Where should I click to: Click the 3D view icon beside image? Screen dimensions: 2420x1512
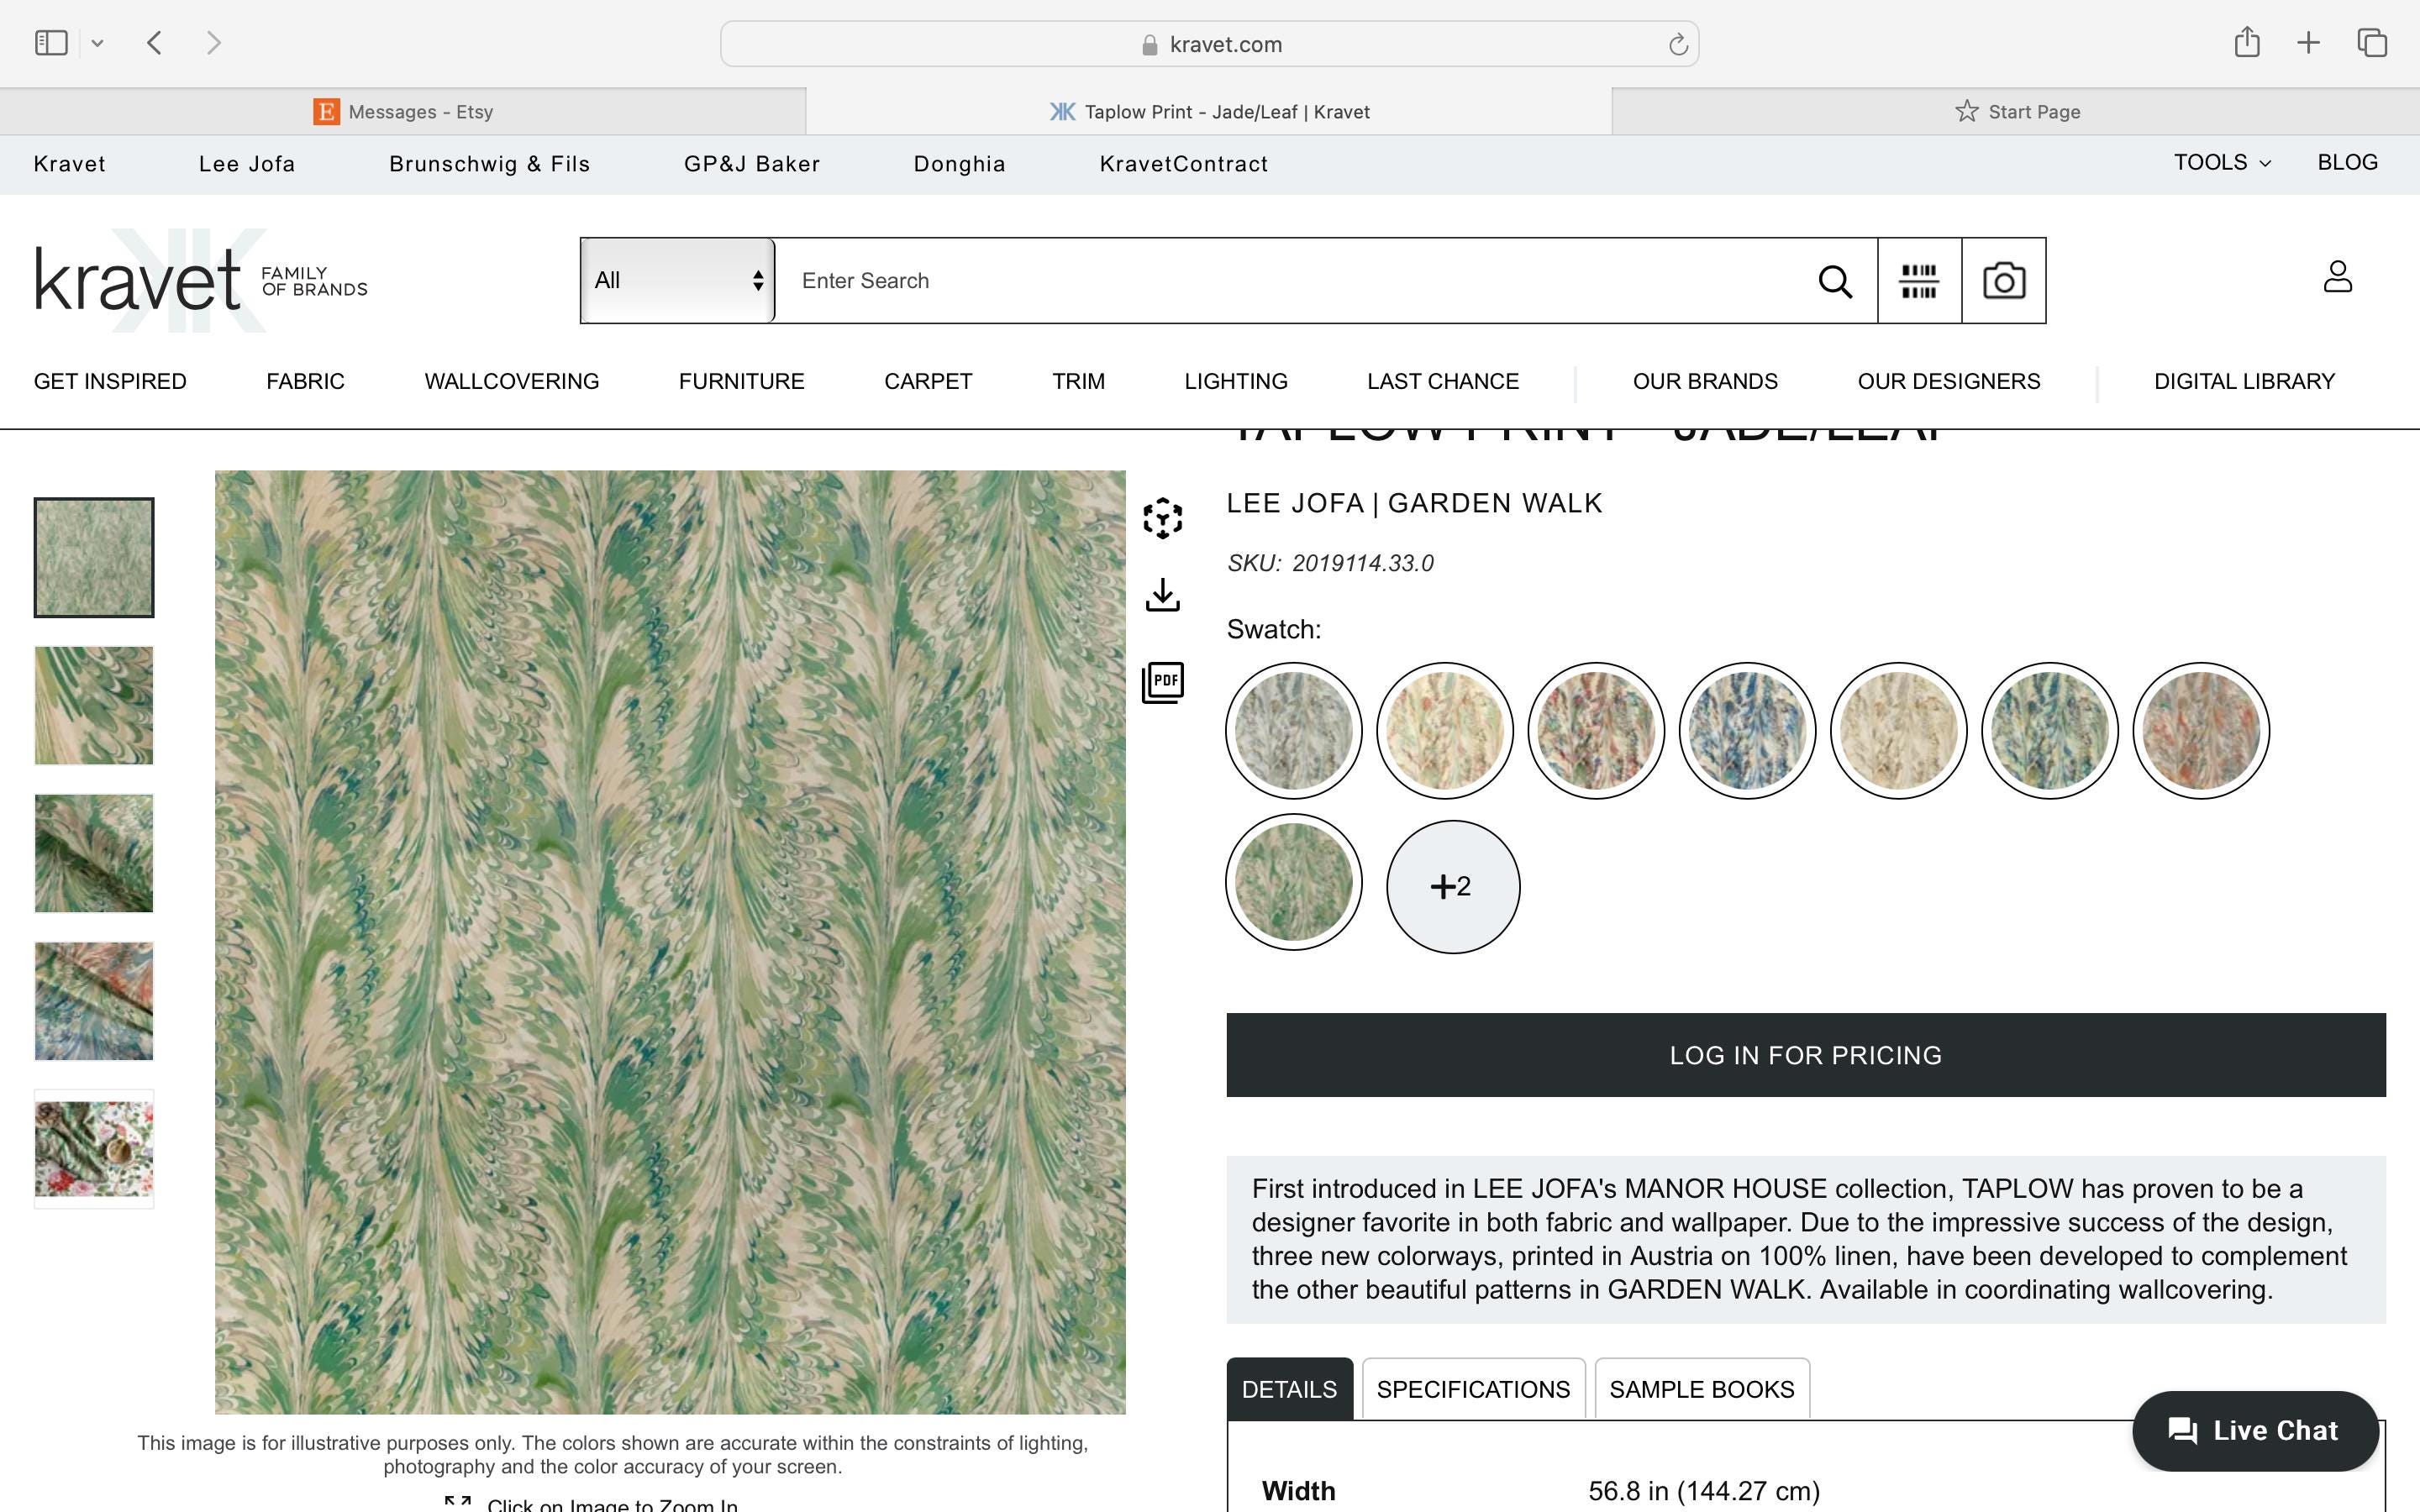point(1162,518)
